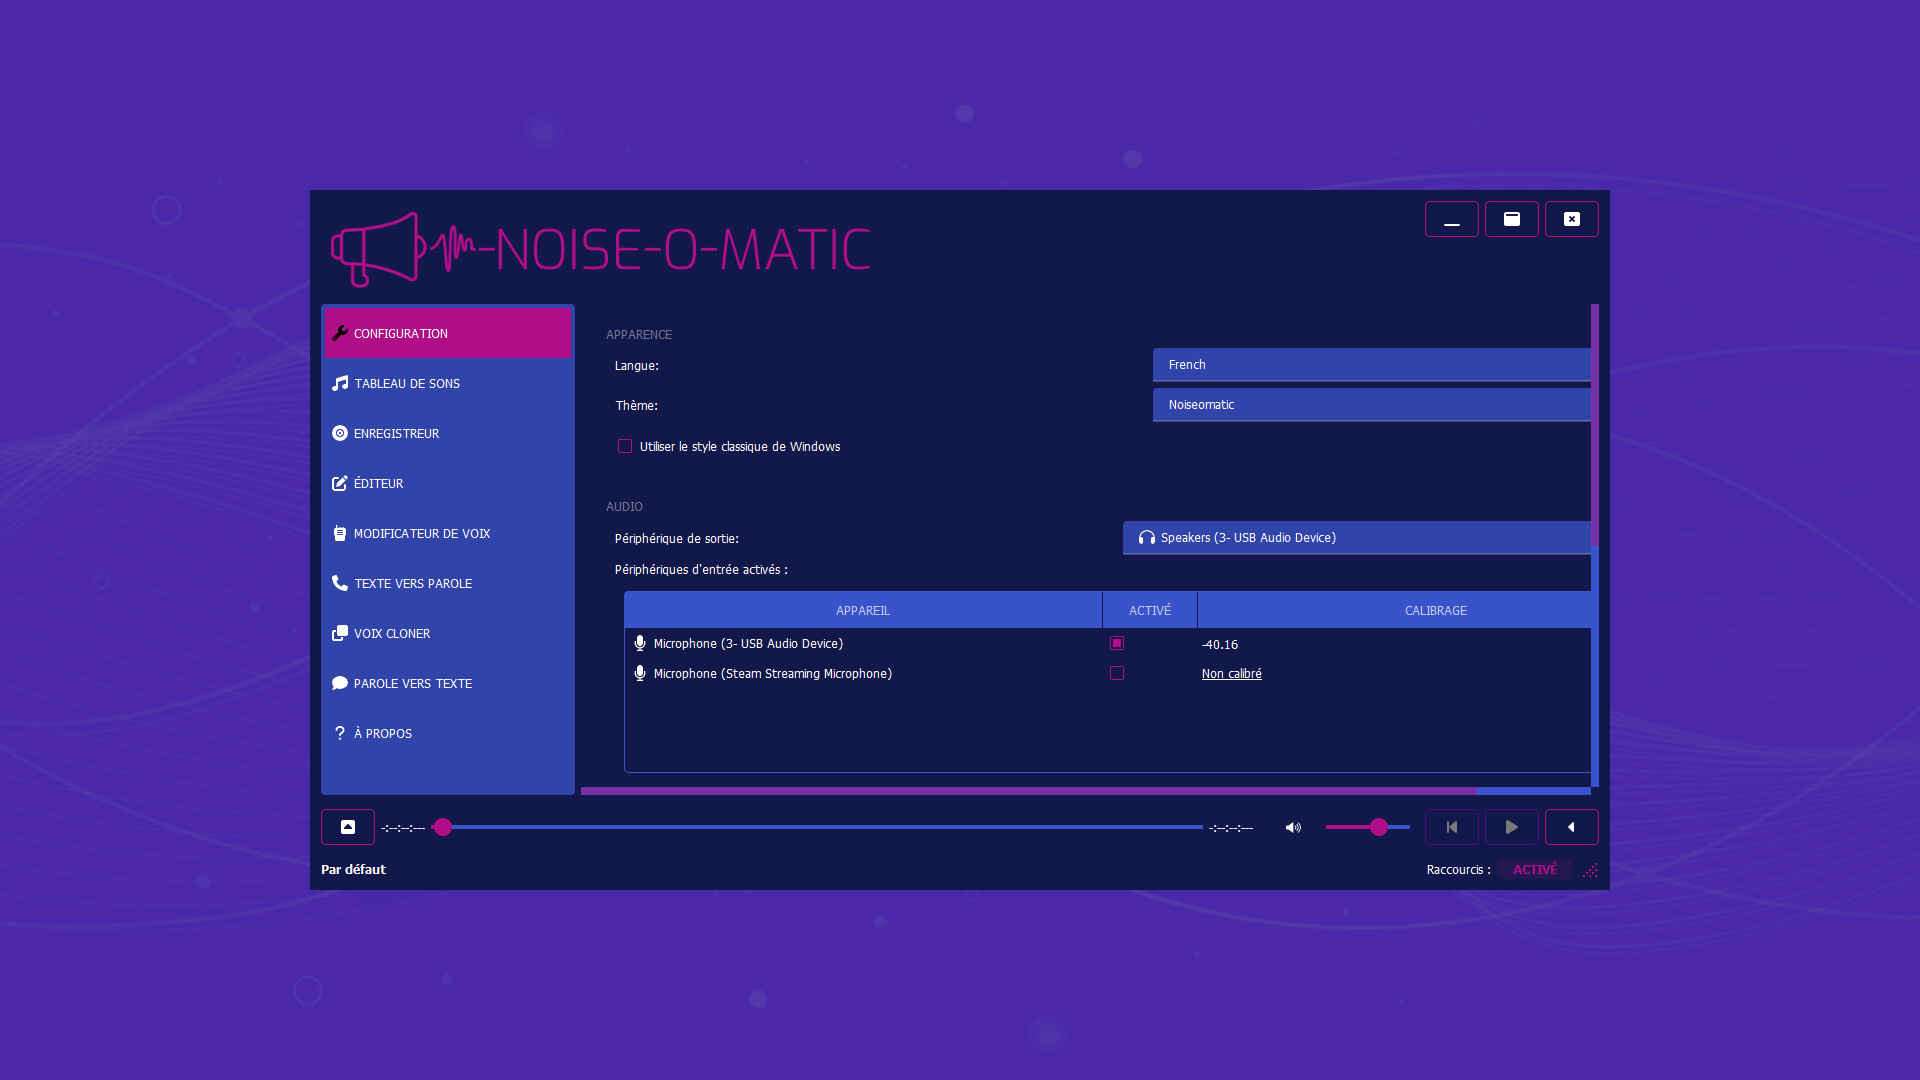Open the Thème dropdown showing Noiseomatic
Image resolution: width=1920 pixels, height=1080 pixels.
coord(1371,405)
